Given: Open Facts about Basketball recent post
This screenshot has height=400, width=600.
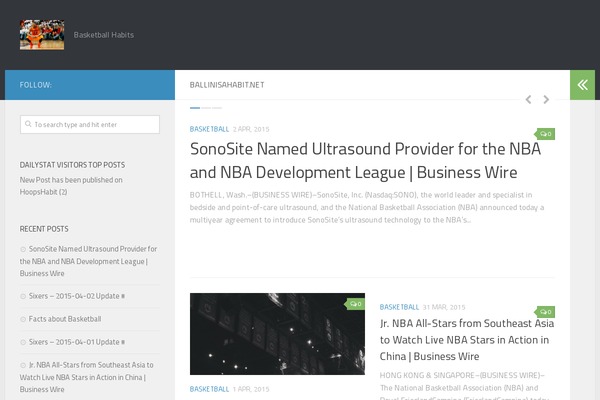Looking at the screenshot, I should click(65, 319).
